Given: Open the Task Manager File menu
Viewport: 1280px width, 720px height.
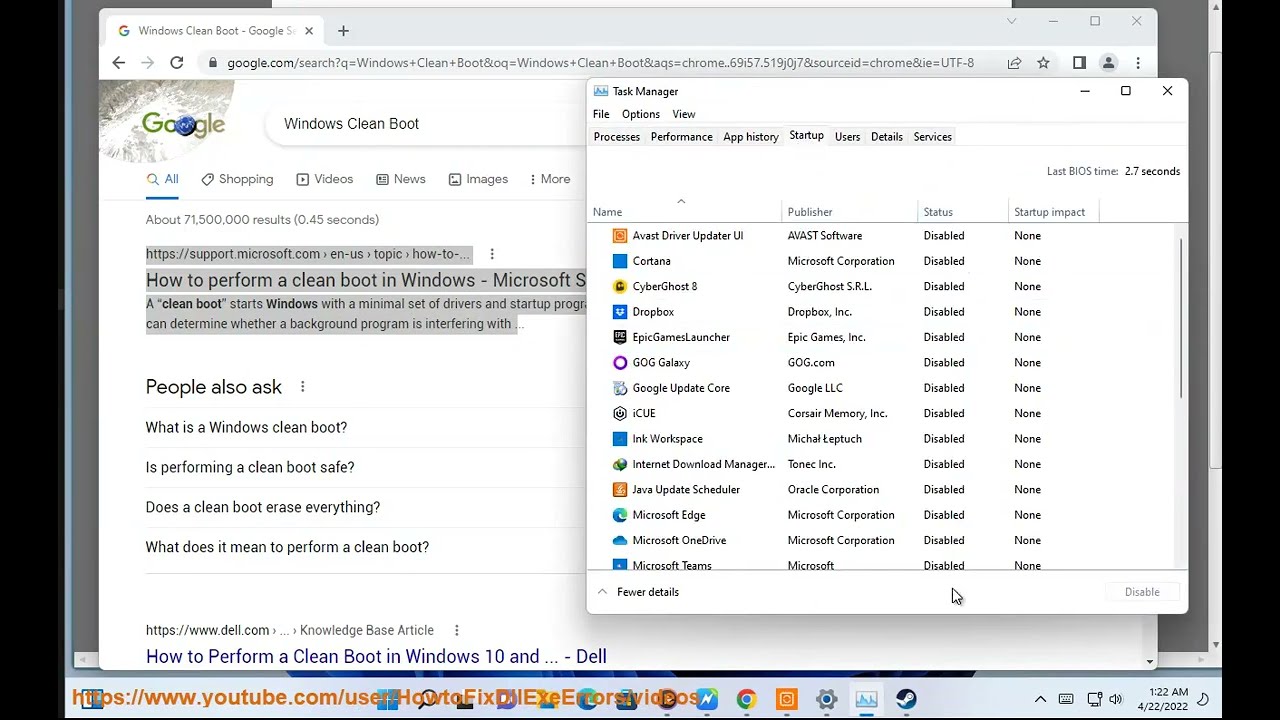Looking at the screenshot, I should 601,114.
